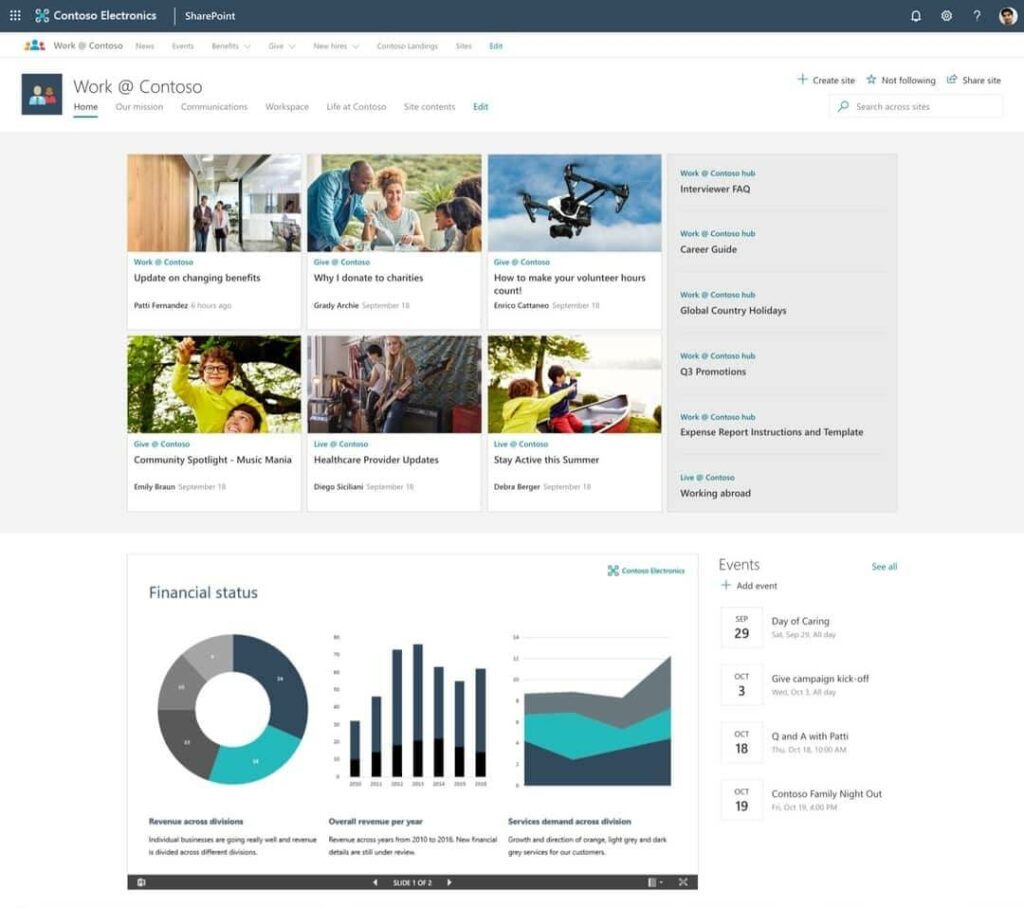Switch to Our mission tab
The width and height of the screenshot is (1024, 908).
pyautogui.click(x=139, y=106)
